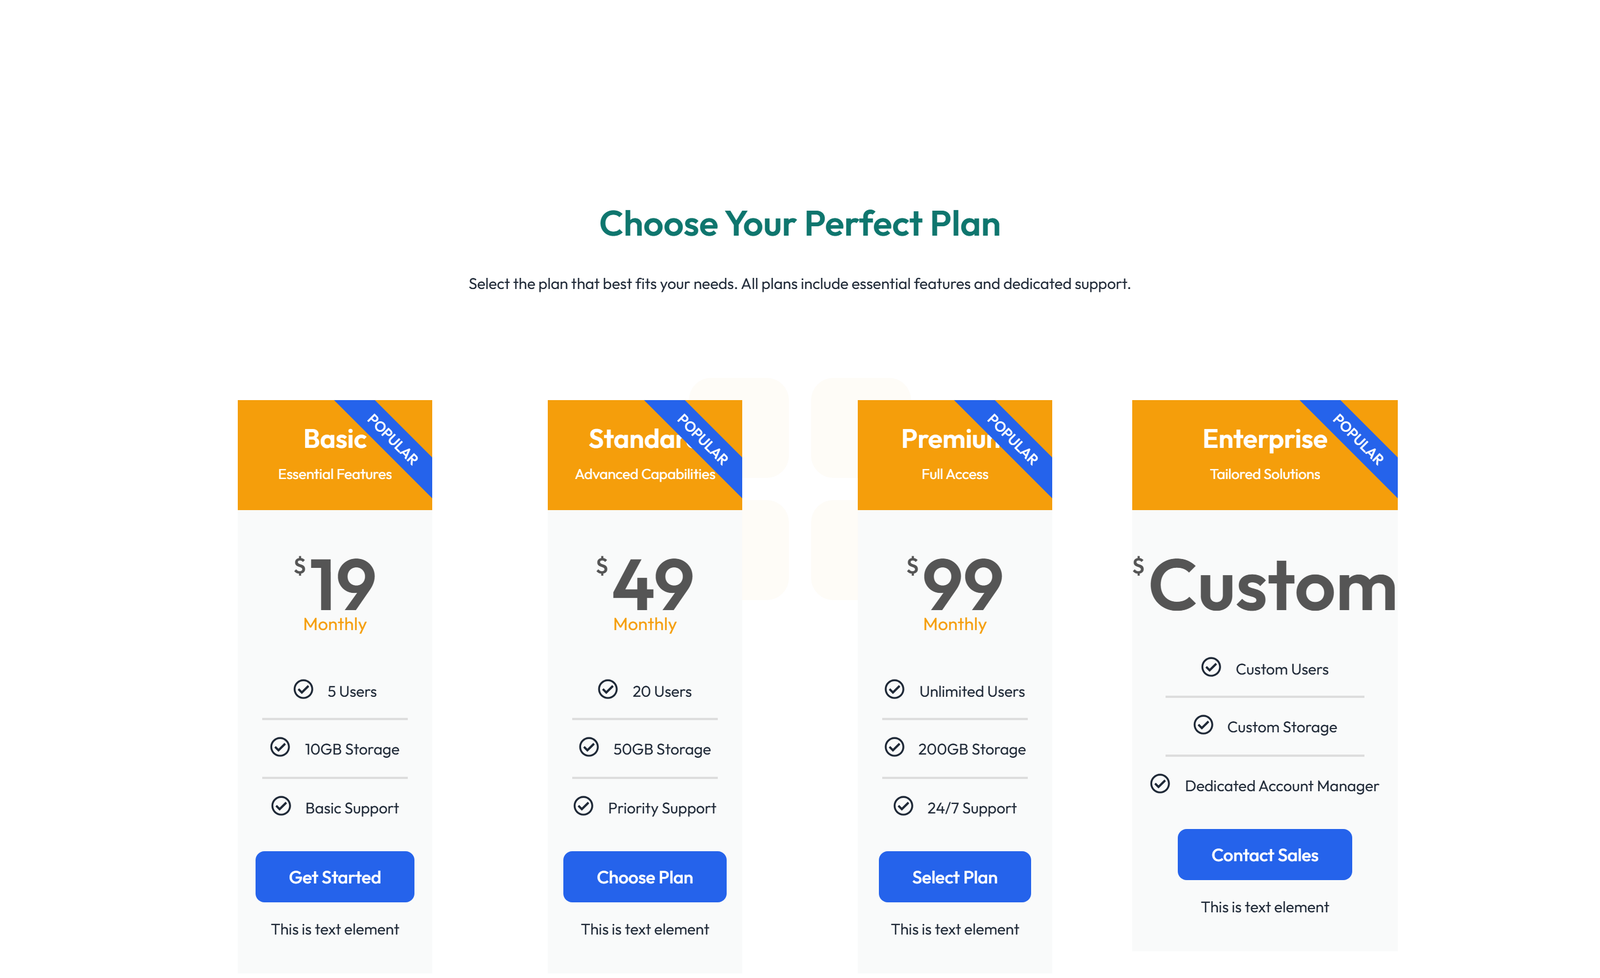Toggle the check icon beside "Custom Users"
Image resolution: width=1600 pixels, height=978 pixels.
pos(1212,667)
